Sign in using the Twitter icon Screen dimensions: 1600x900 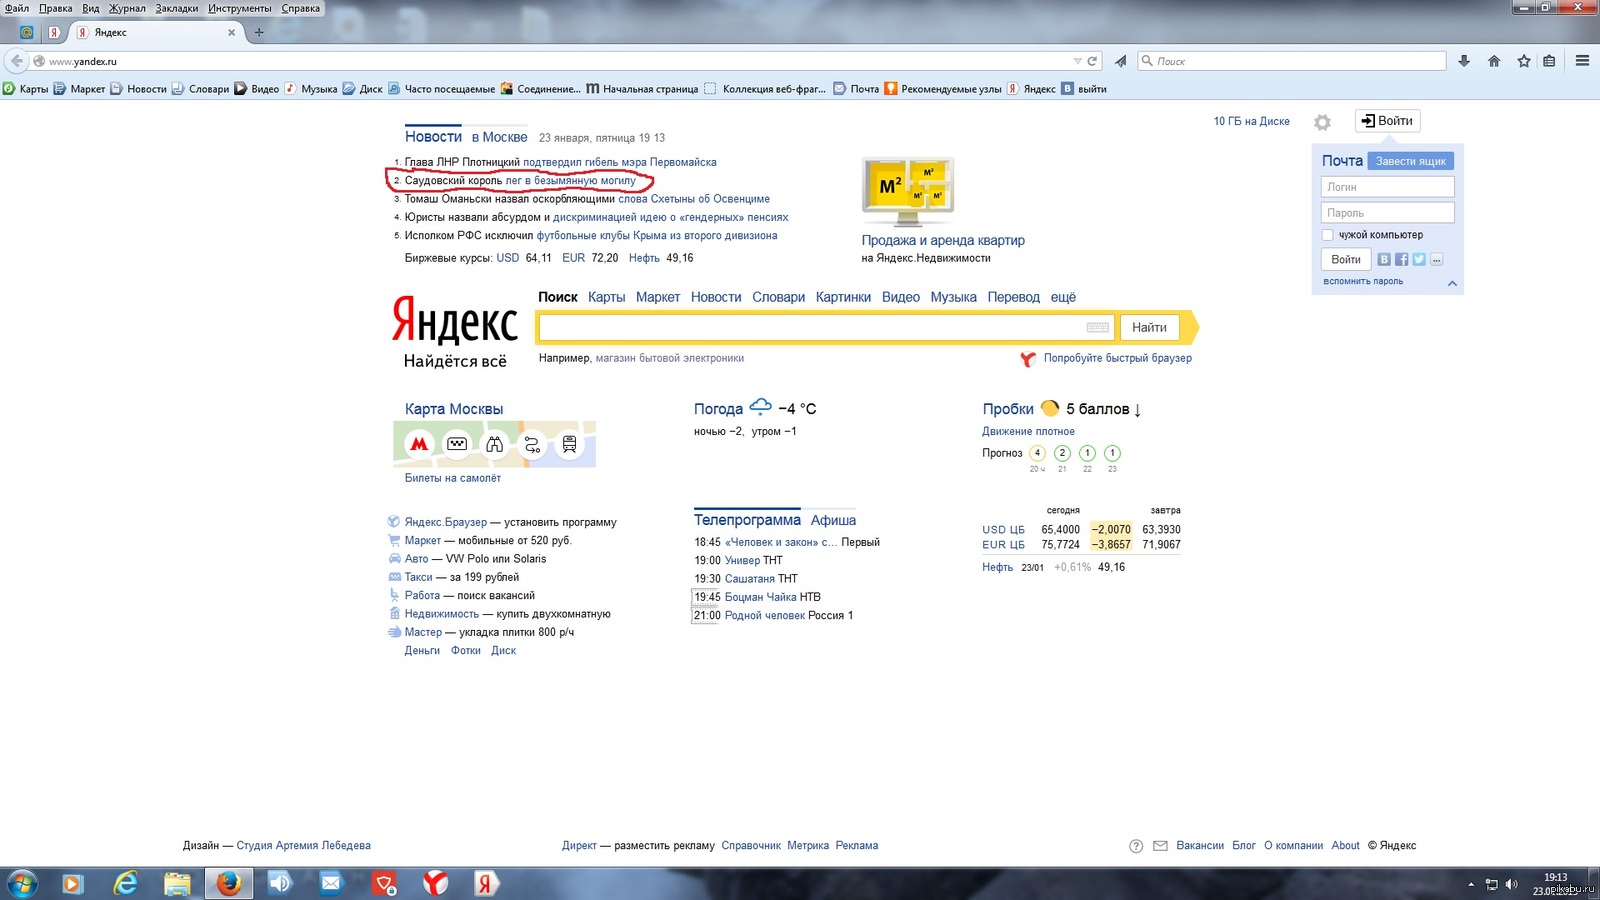(1419, 259)
